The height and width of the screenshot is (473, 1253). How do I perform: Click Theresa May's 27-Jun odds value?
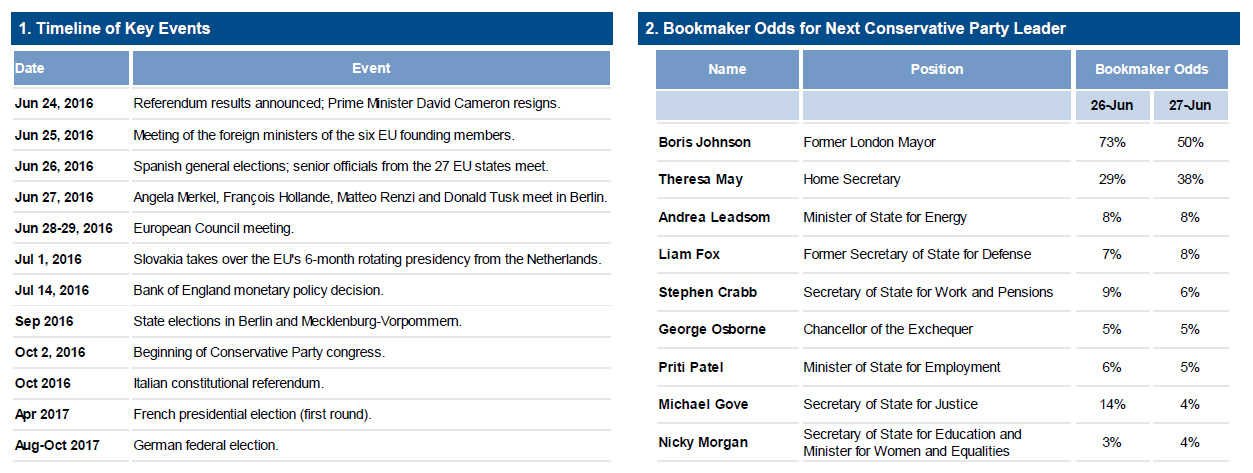tap(1189, 180)
